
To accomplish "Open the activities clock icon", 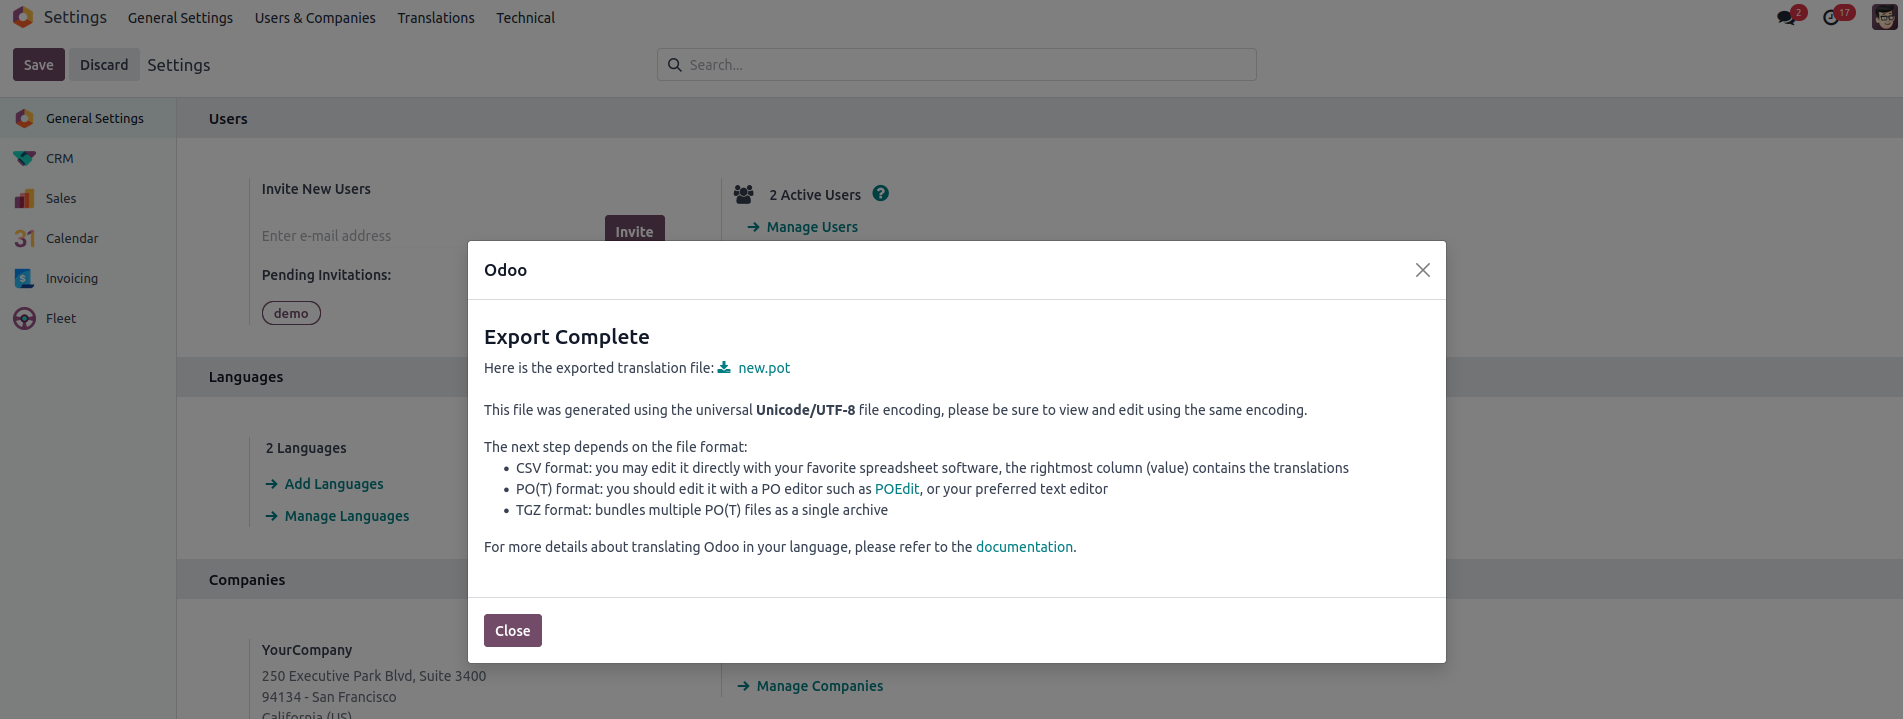I will click(x=1831, y=17).
